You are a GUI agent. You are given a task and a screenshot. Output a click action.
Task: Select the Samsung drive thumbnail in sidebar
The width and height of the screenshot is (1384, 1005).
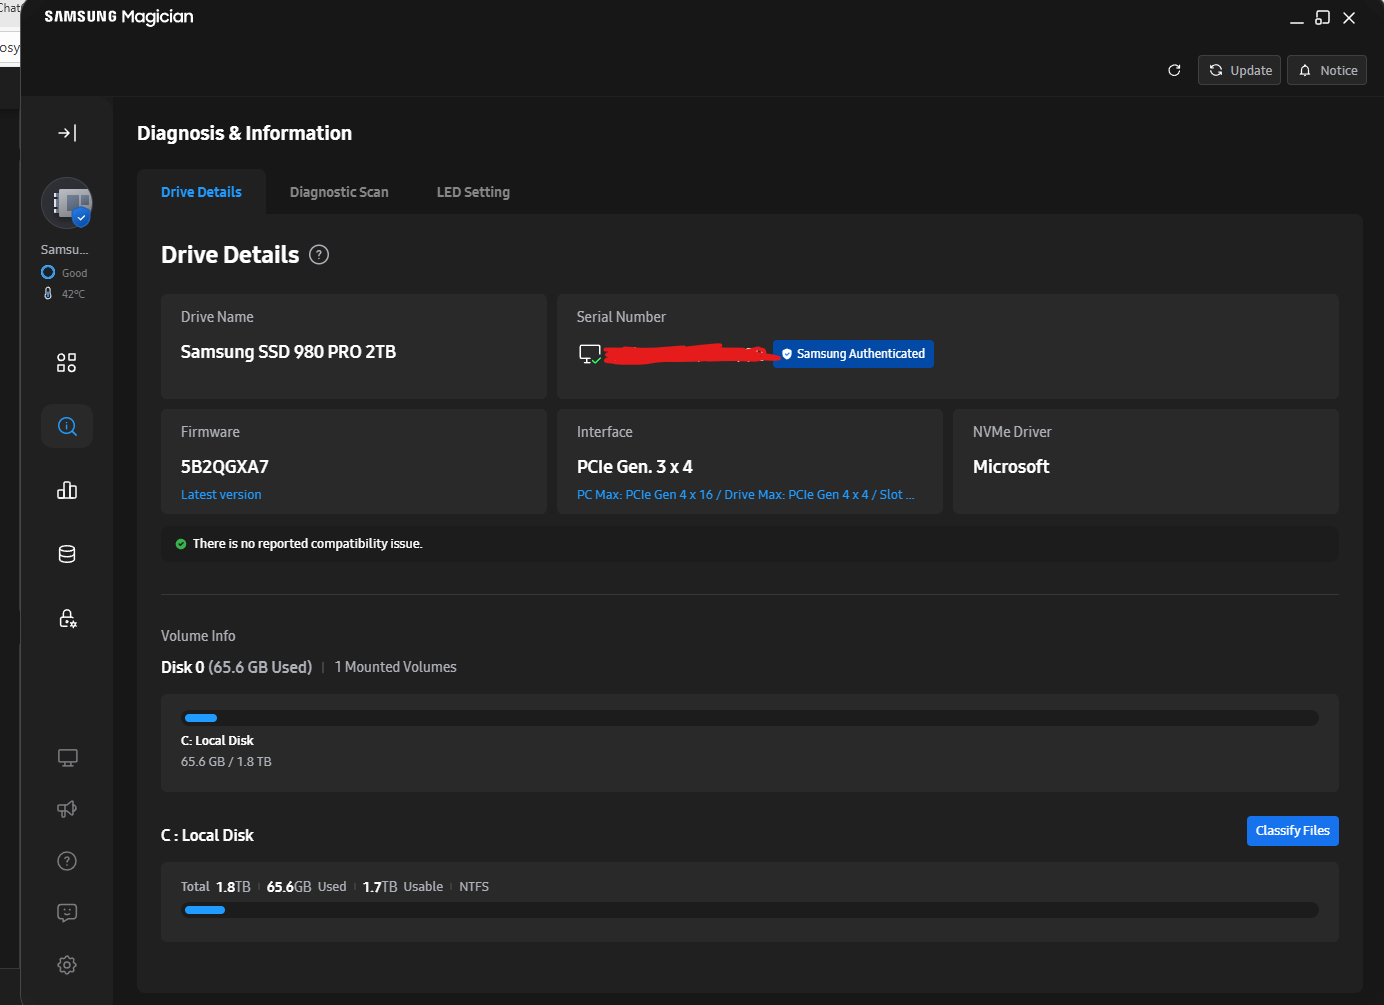67,203
